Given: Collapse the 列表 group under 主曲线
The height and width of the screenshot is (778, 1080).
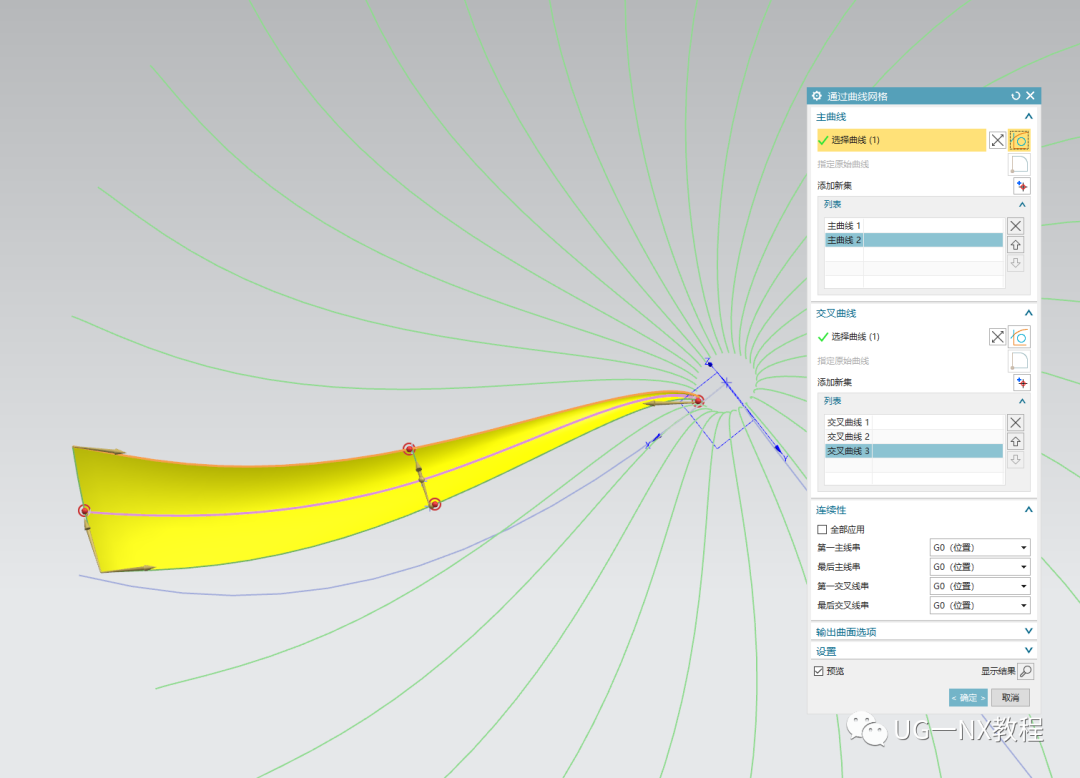Looking at the screenshot, I should click(x=1022, y=204).
